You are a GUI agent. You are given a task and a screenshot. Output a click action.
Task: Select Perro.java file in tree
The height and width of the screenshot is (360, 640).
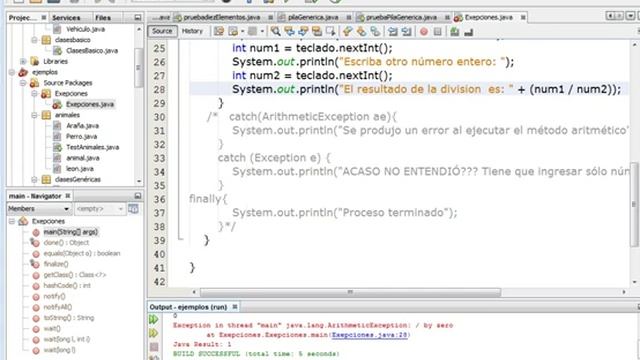click(x=82, y=136)
